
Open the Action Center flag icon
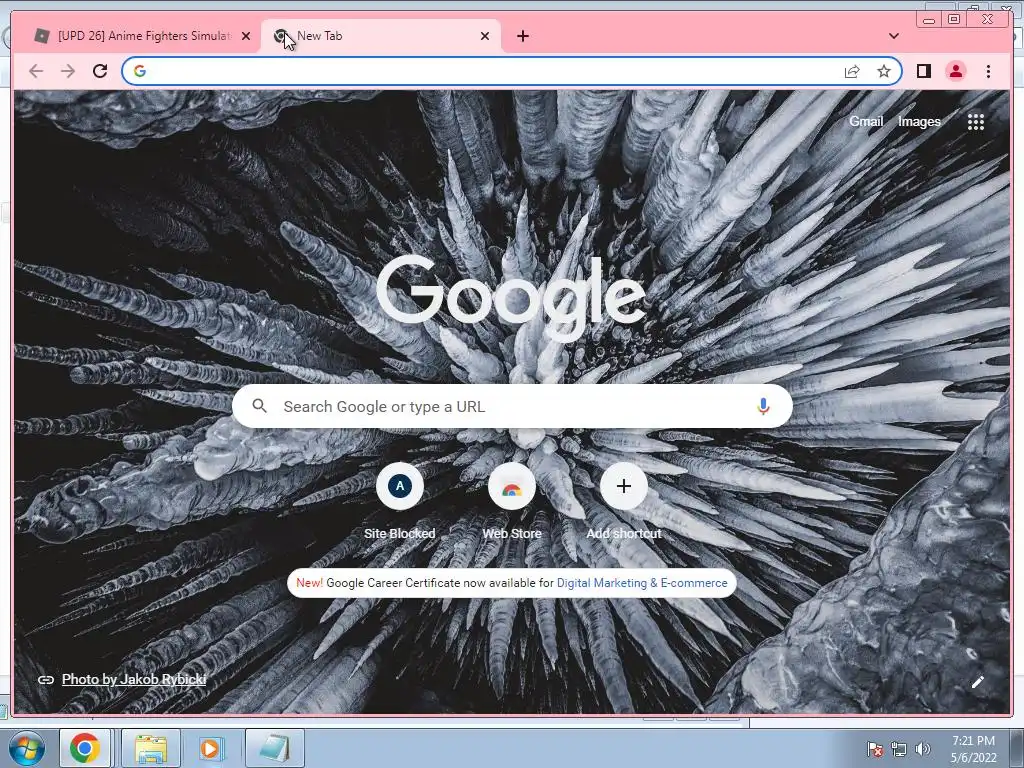coord(874,750)
